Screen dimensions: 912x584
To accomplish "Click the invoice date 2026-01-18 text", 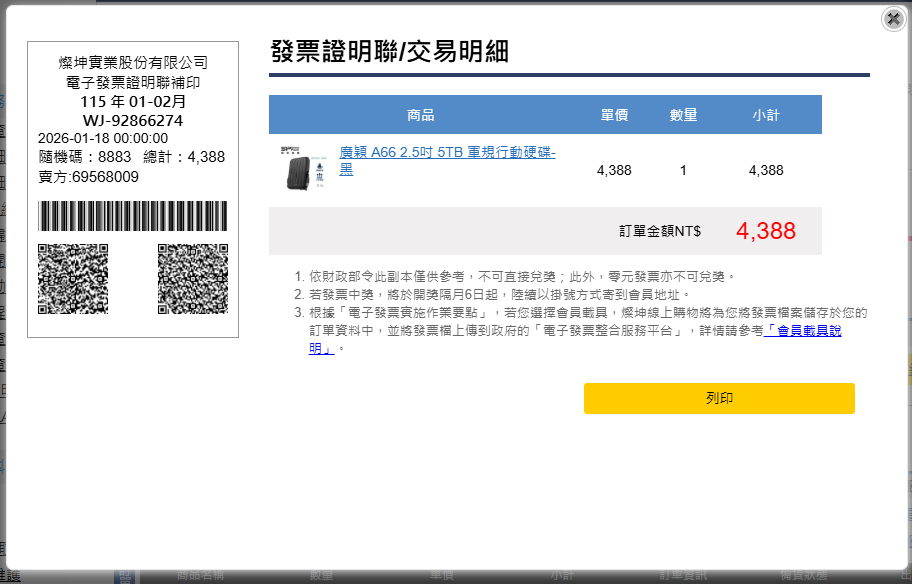I will tap(103, 138).
